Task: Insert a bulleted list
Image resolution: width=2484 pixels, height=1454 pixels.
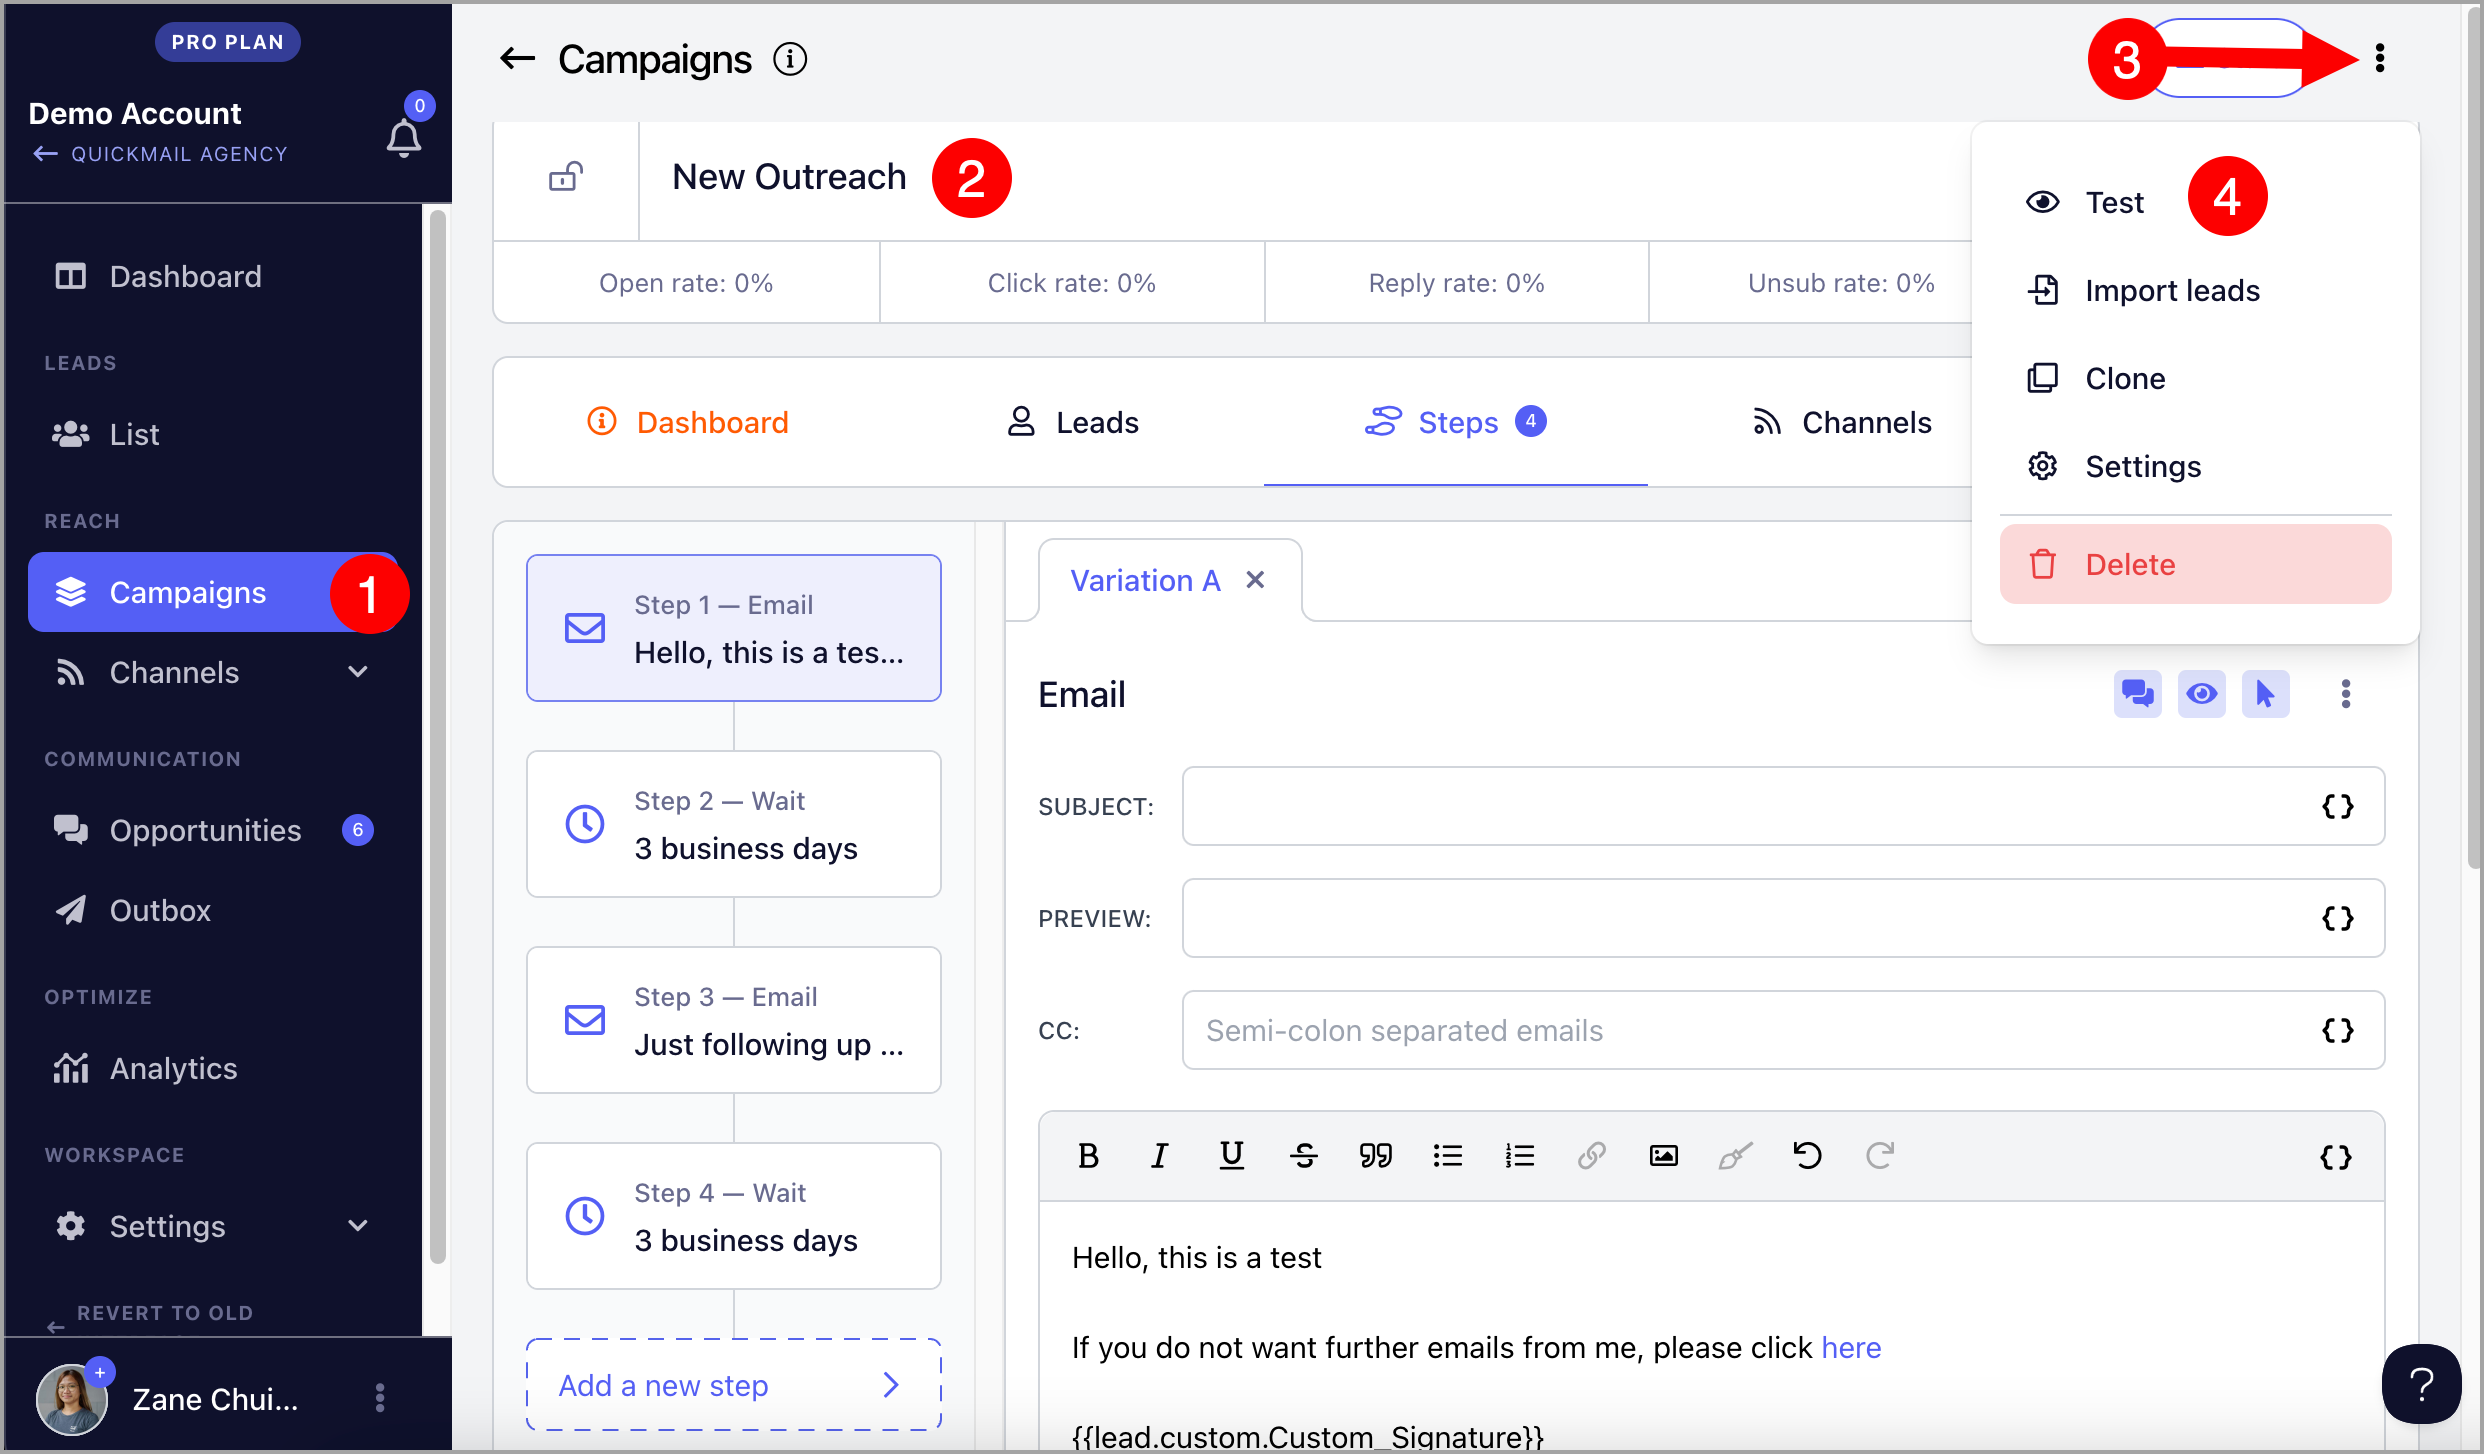Action: (x=1448, y=1156)
